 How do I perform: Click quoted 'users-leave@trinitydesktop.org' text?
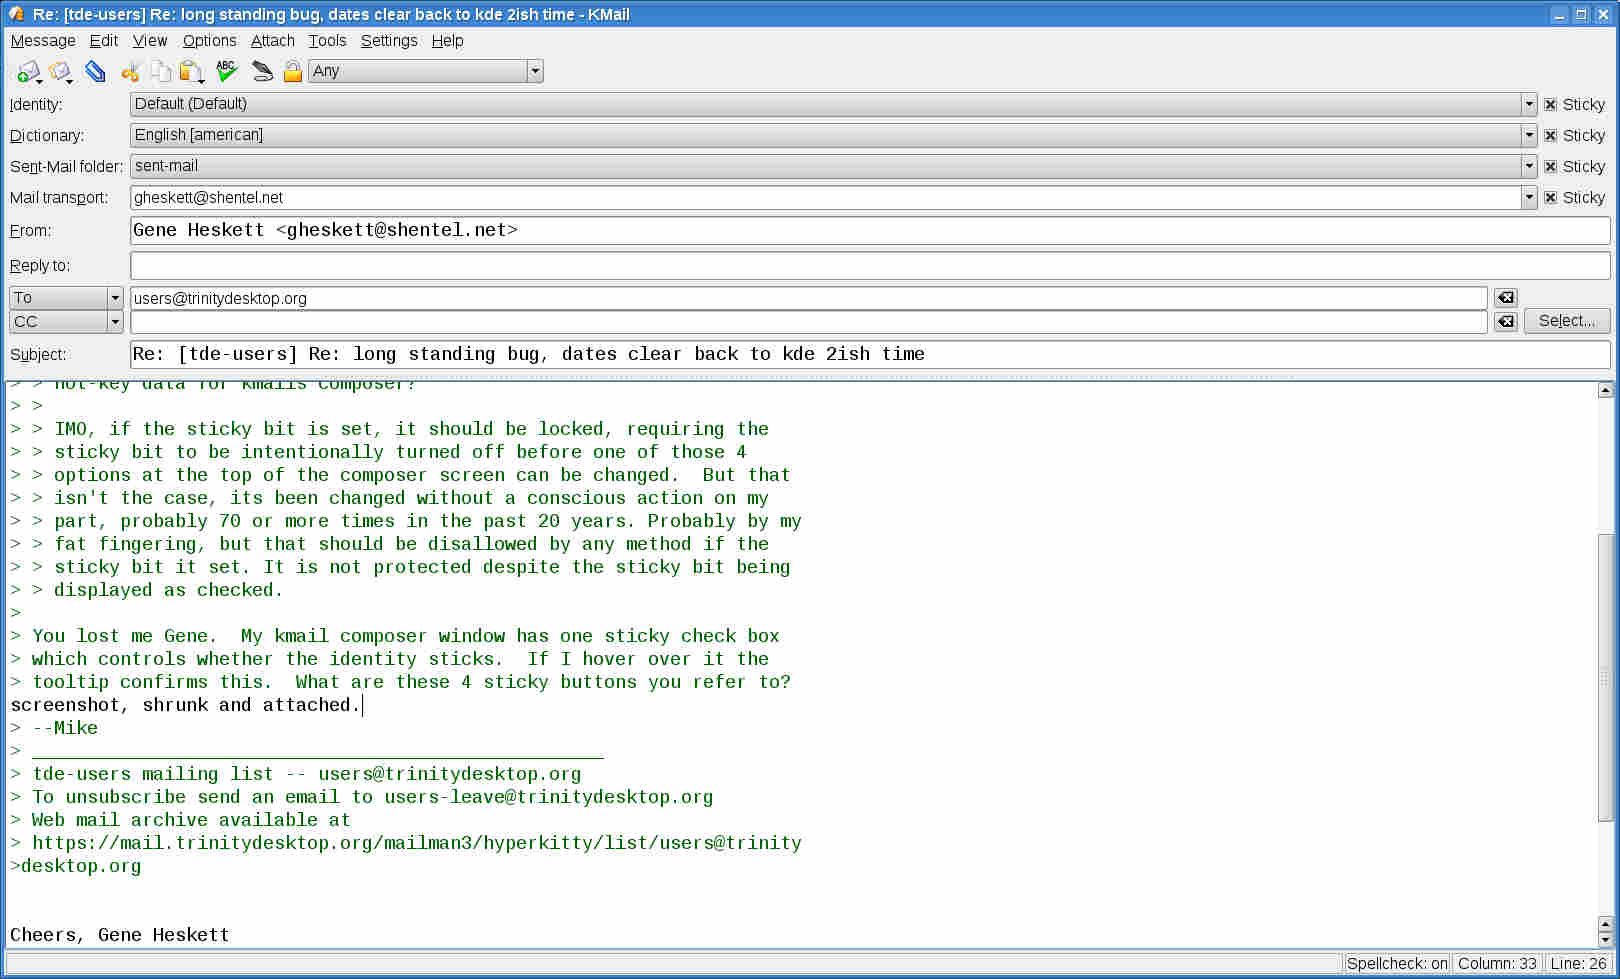(x=549, y=797)
